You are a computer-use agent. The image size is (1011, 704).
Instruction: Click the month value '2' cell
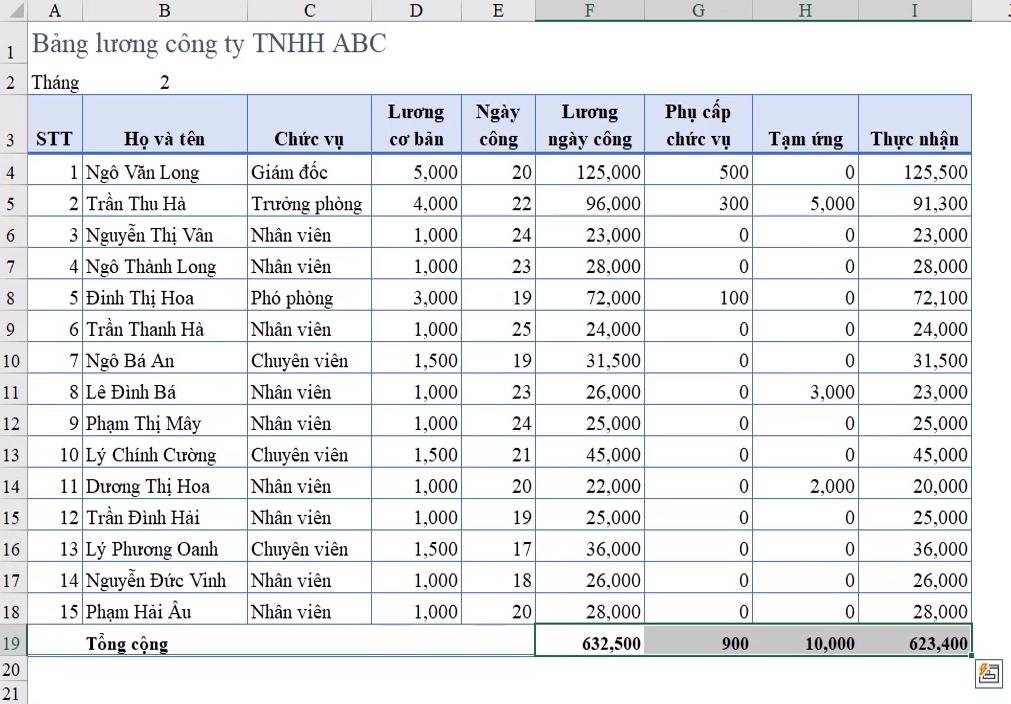164,82
